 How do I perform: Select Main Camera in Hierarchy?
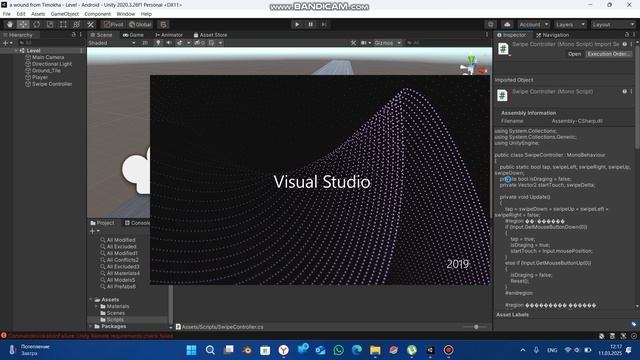(x=48, y=58)
